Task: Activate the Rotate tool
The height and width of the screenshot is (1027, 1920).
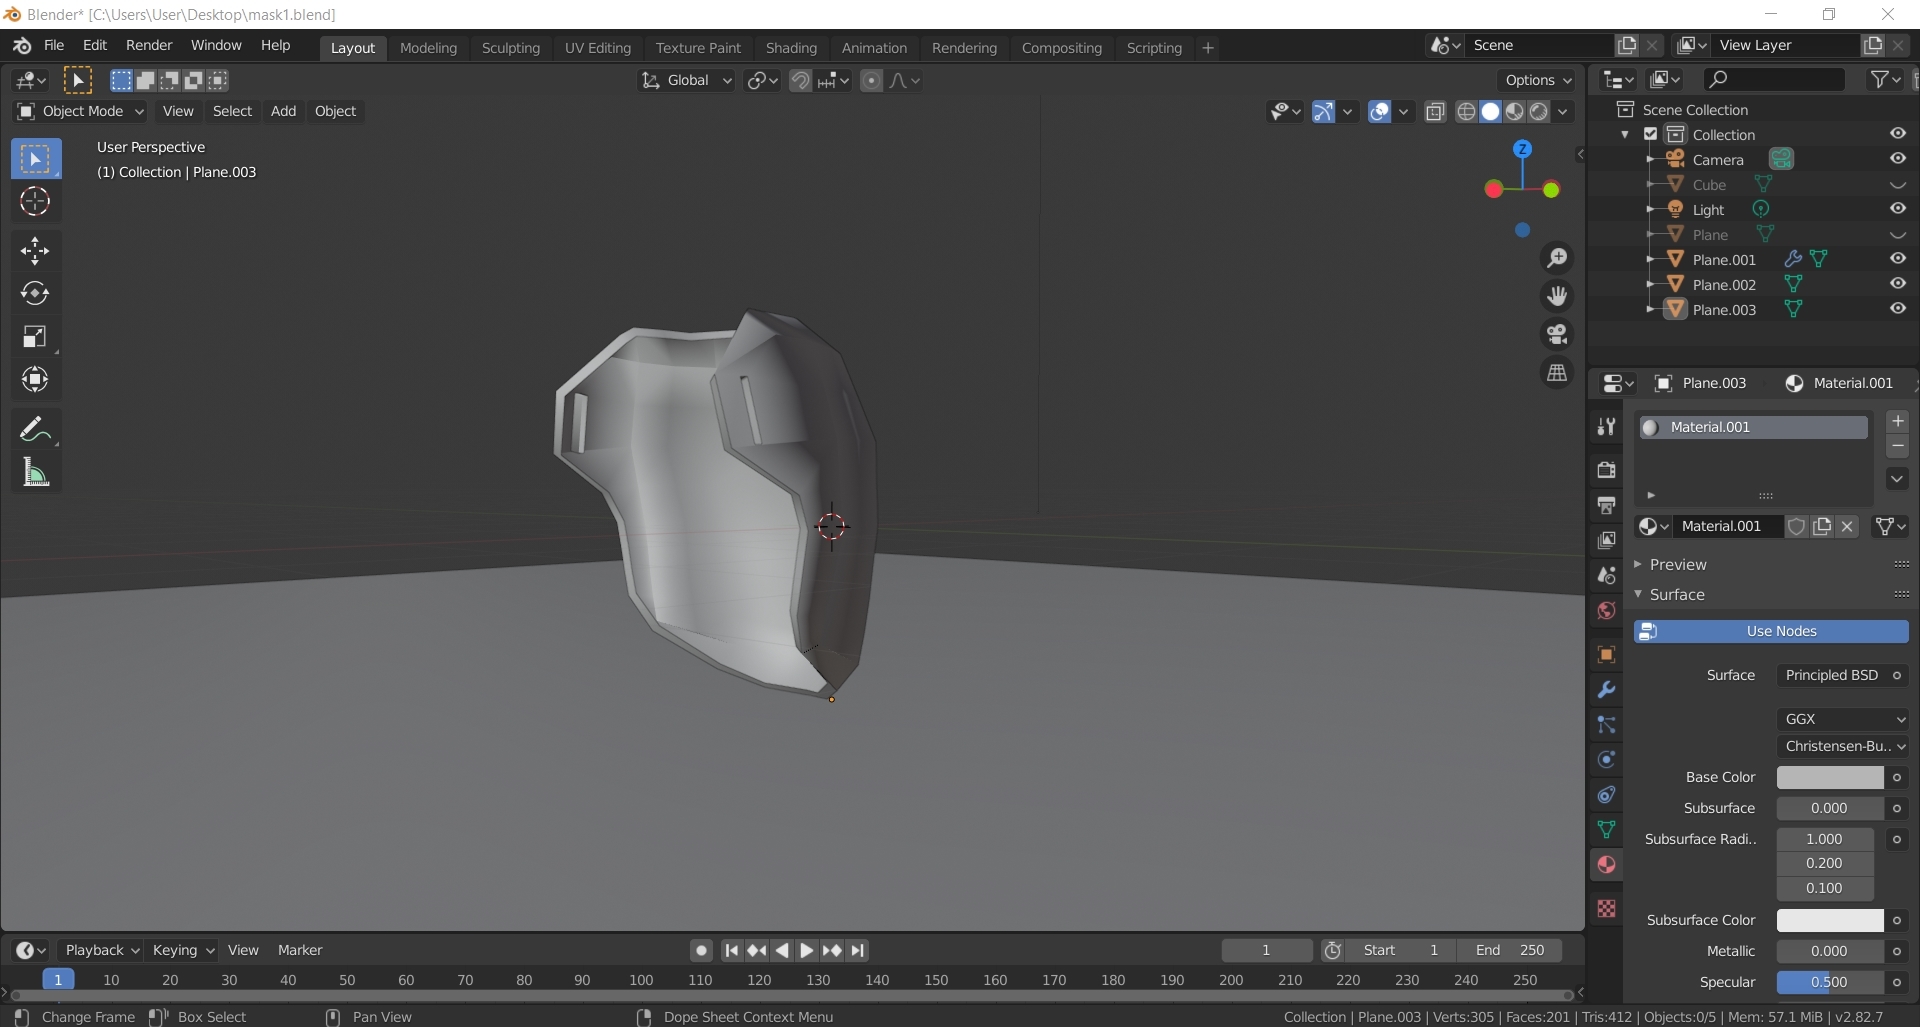Action: point(35,293)
